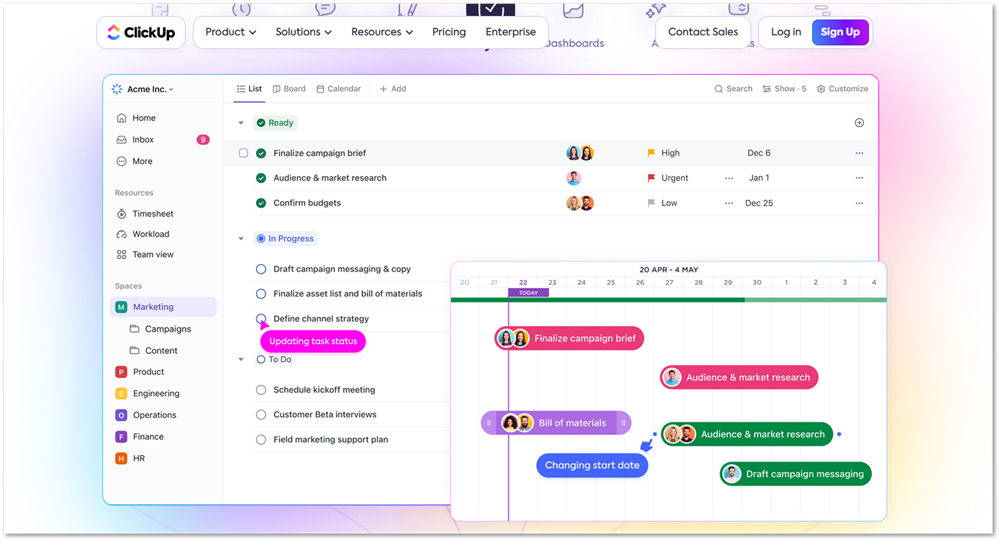Mark Field marketing support plan status circle
Screen dimensions: 999x540
261,439
